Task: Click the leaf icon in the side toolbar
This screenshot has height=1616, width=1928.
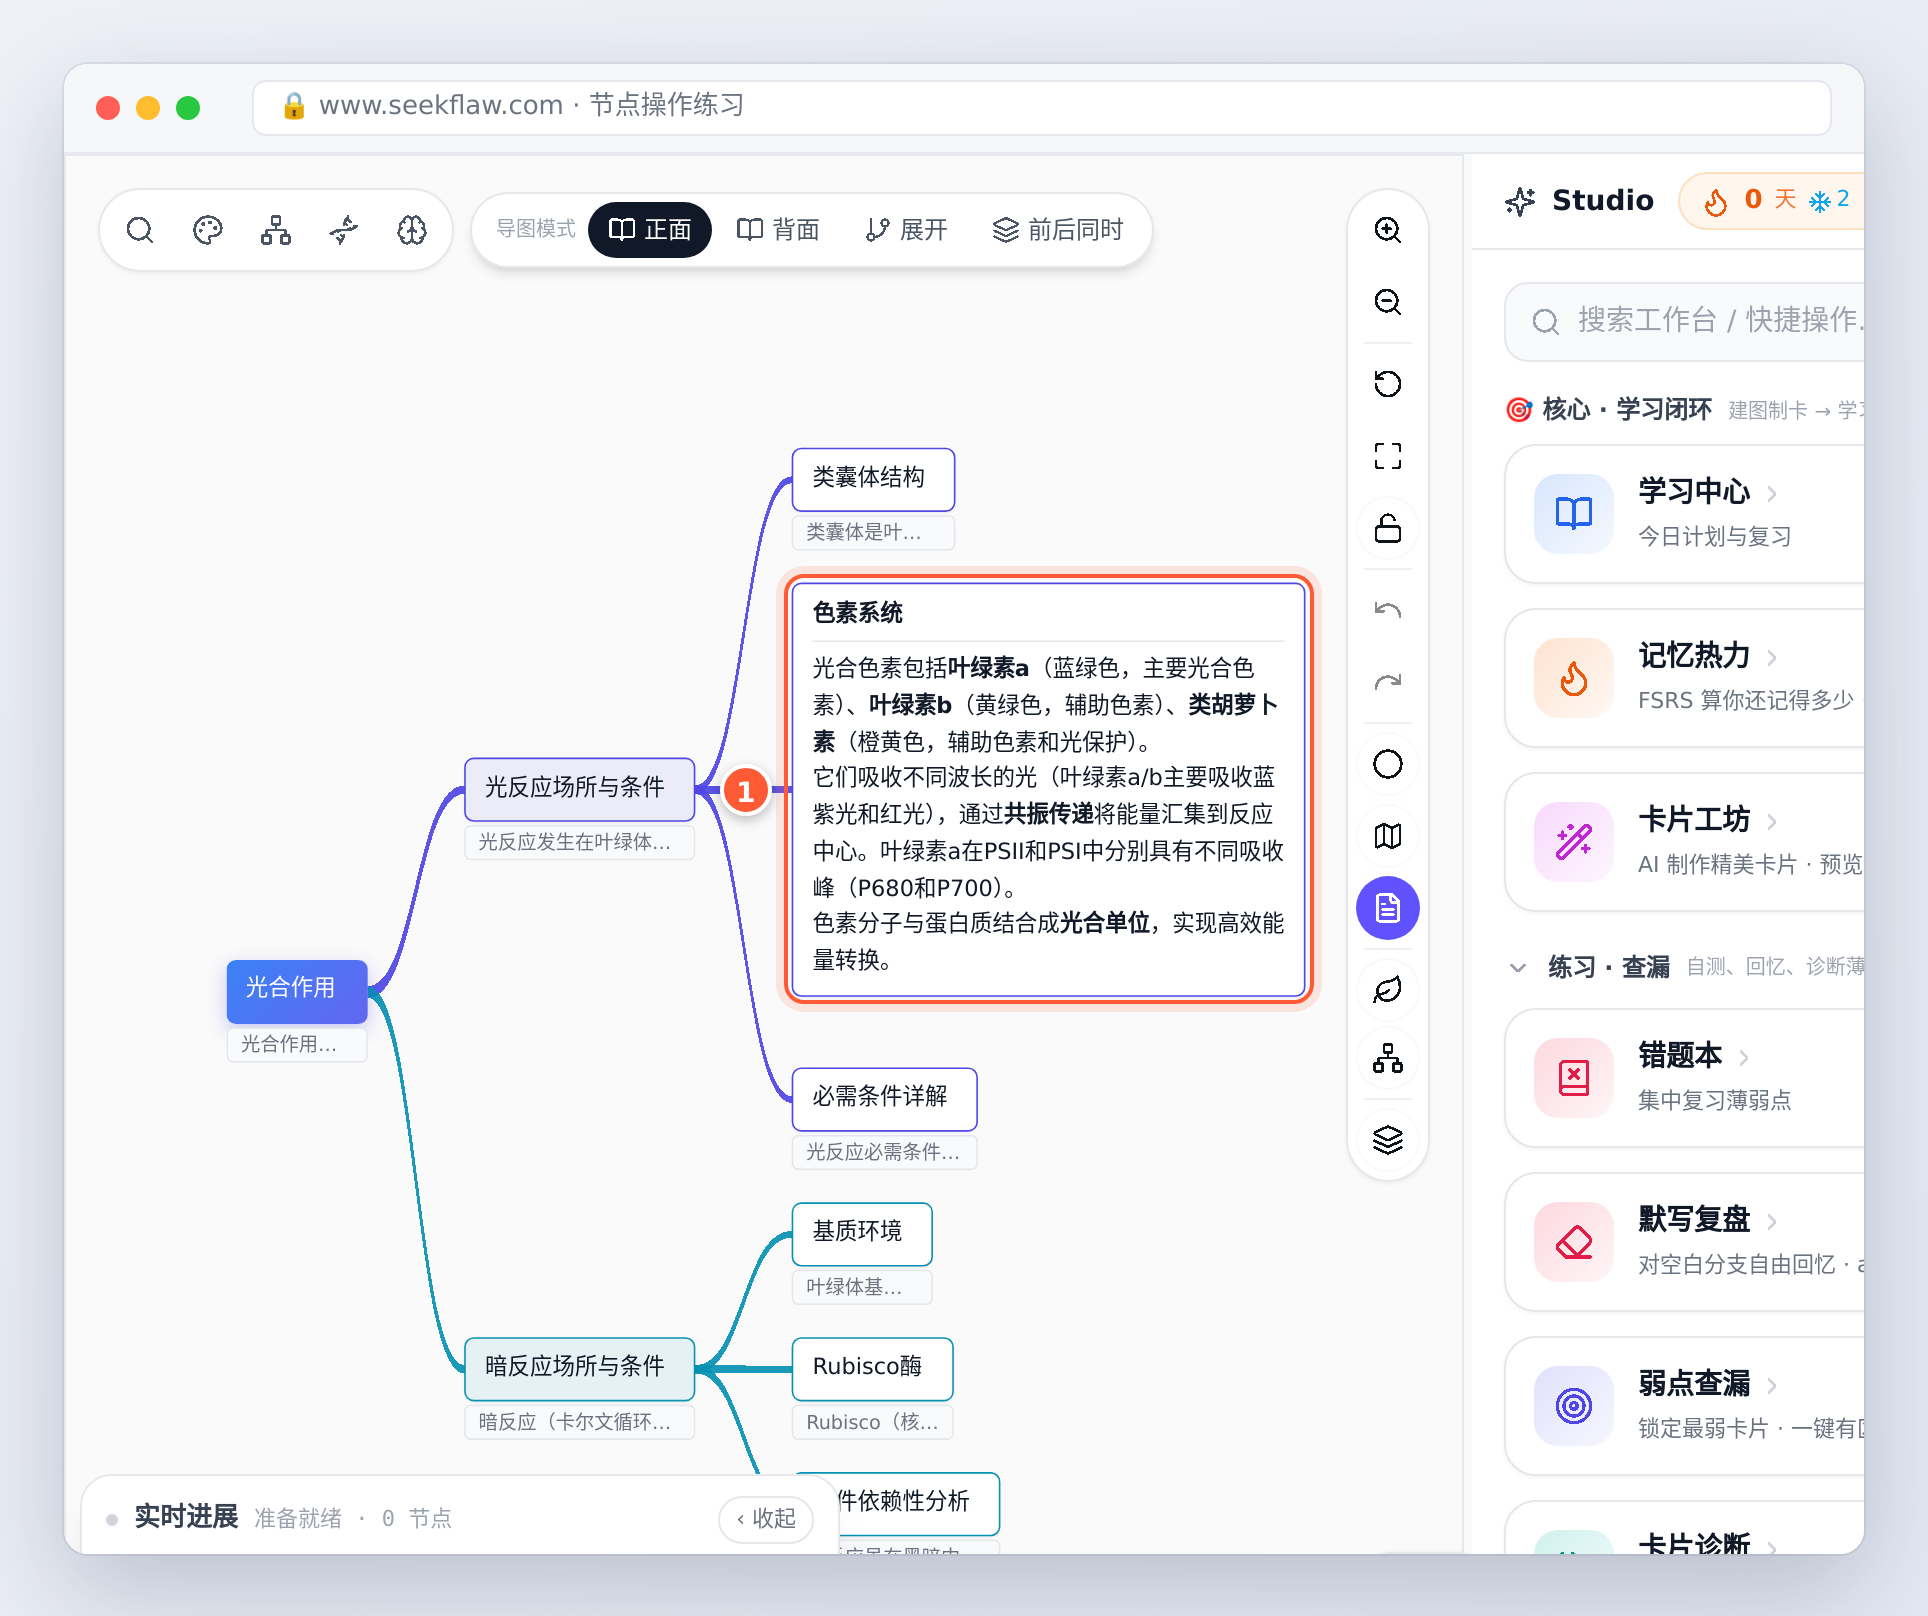Action: tap(1388, 990)
